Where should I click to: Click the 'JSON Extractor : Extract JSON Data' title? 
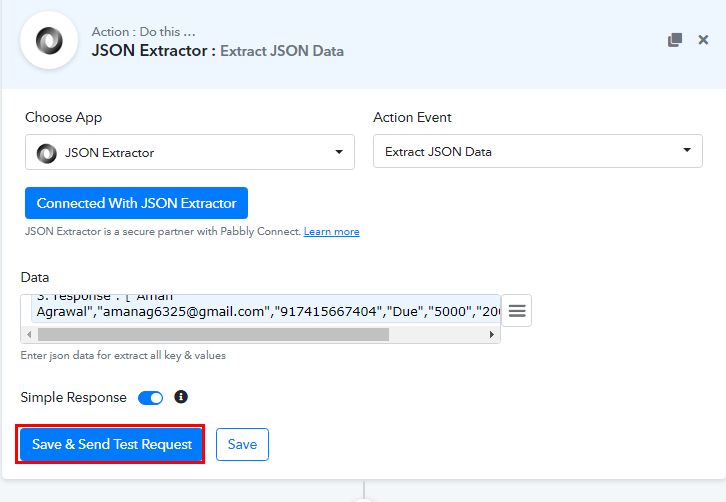pos(218,50)
